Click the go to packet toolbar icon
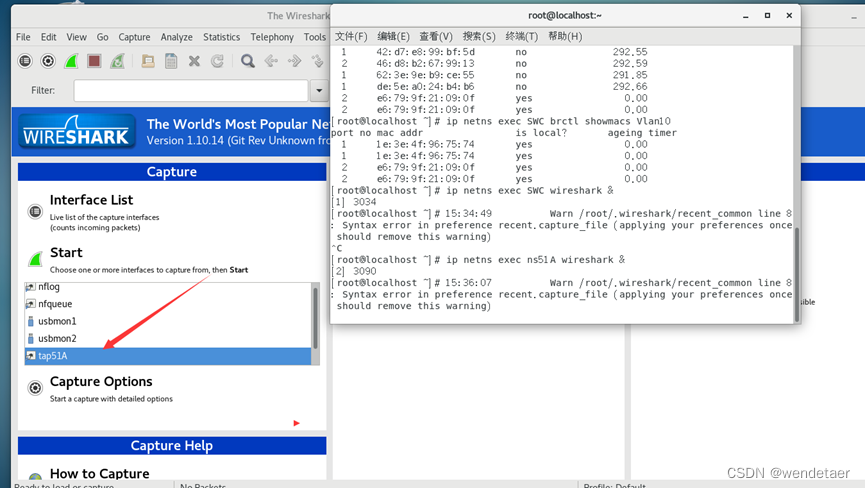 pos(317,61)
